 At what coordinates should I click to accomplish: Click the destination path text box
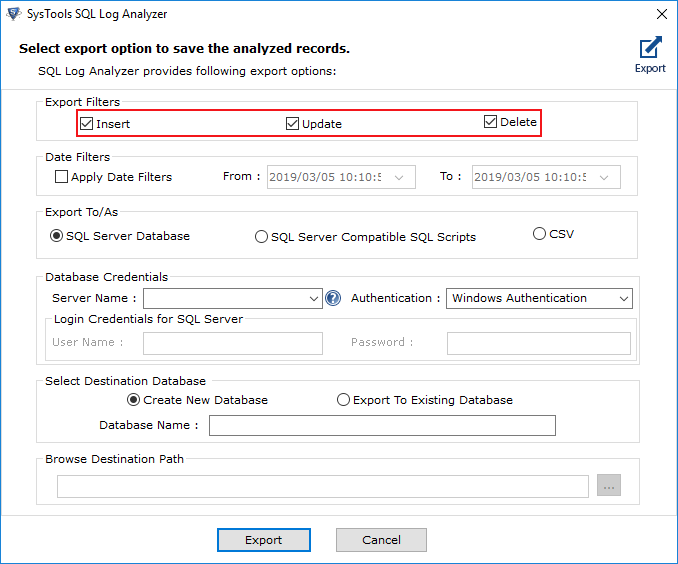point(323,487)
